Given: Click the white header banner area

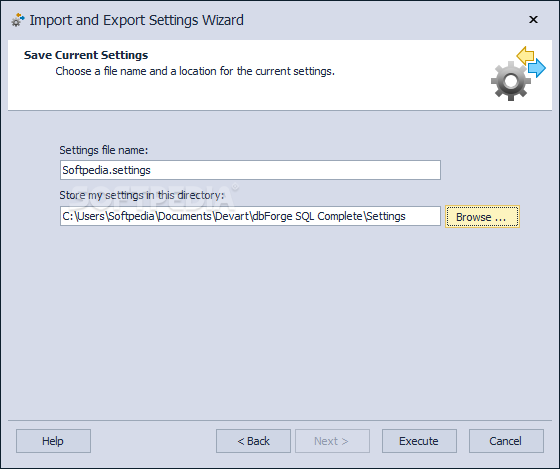Looking at the screenshot, I should pos(280,75).
